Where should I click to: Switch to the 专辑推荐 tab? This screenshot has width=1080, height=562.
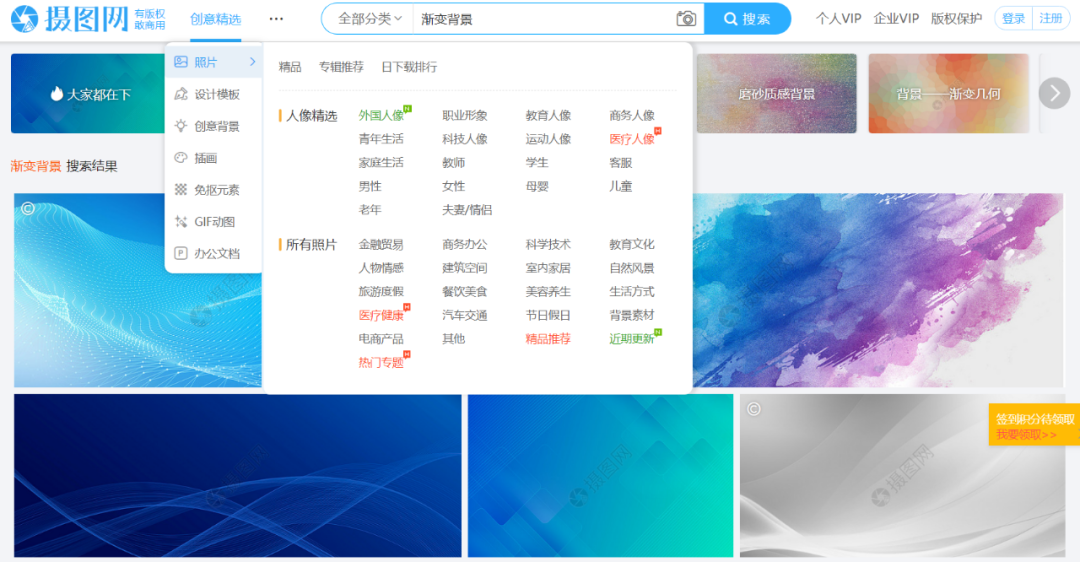pyautogui.click(x=341, y=67)
